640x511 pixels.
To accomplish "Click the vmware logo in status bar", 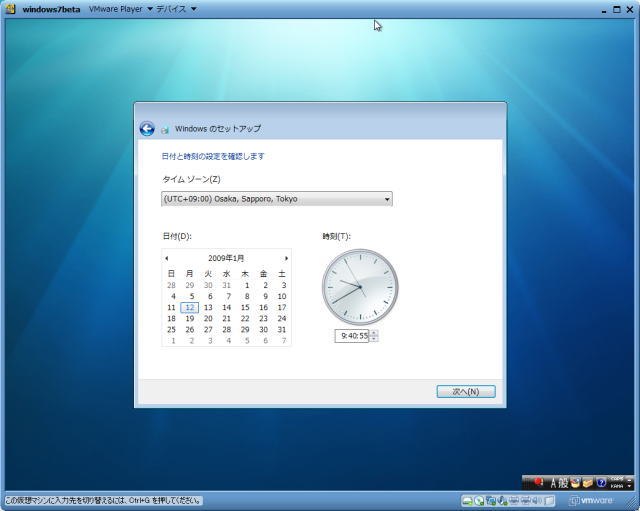I will [591, 501].
